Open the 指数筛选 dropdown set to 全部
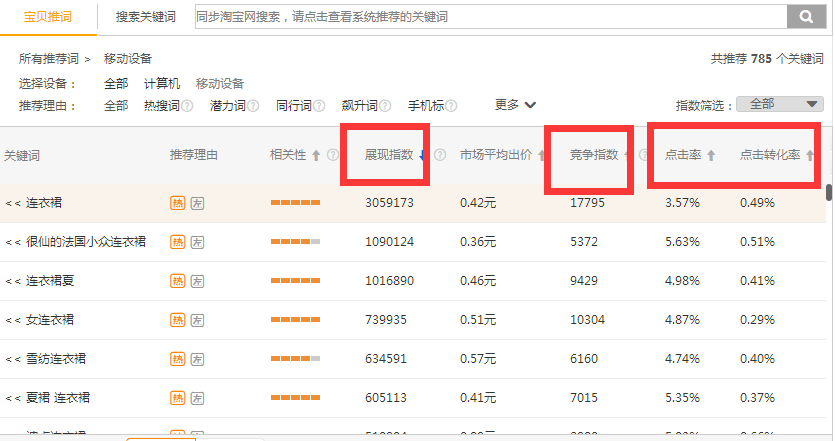The height and width of the screenshot is (441, 835). [x=780, y=104]
